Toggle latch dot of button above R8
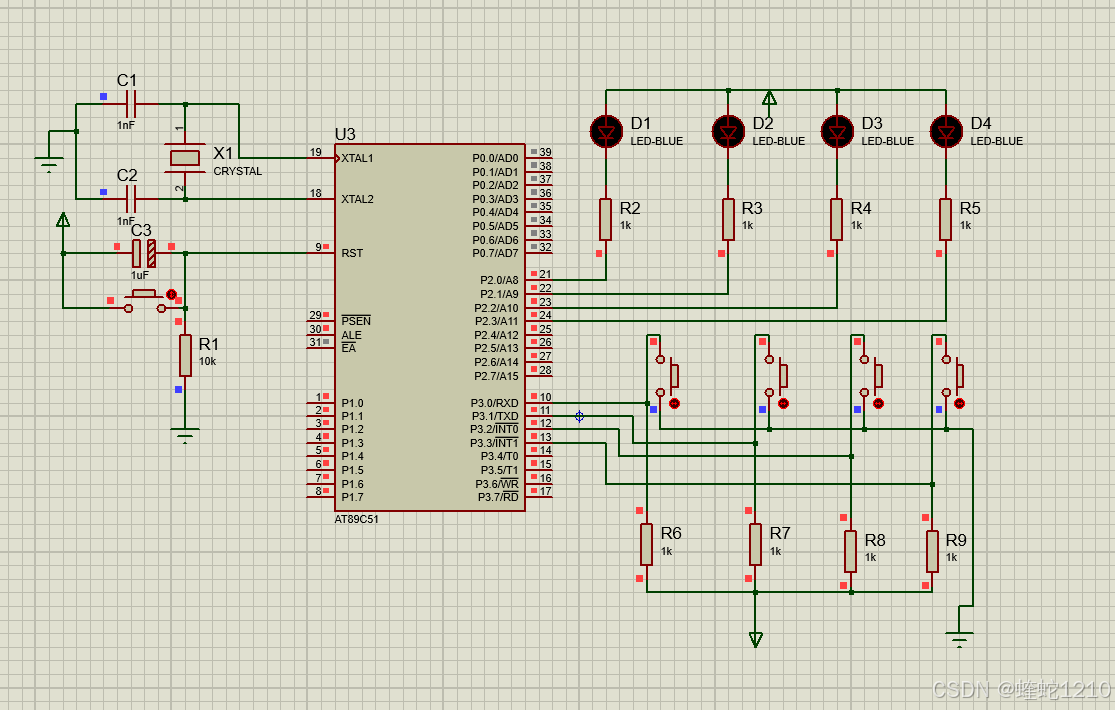The width and height of the screenshot is (1115, 710). pyautogui.click(x=878, y=403)
